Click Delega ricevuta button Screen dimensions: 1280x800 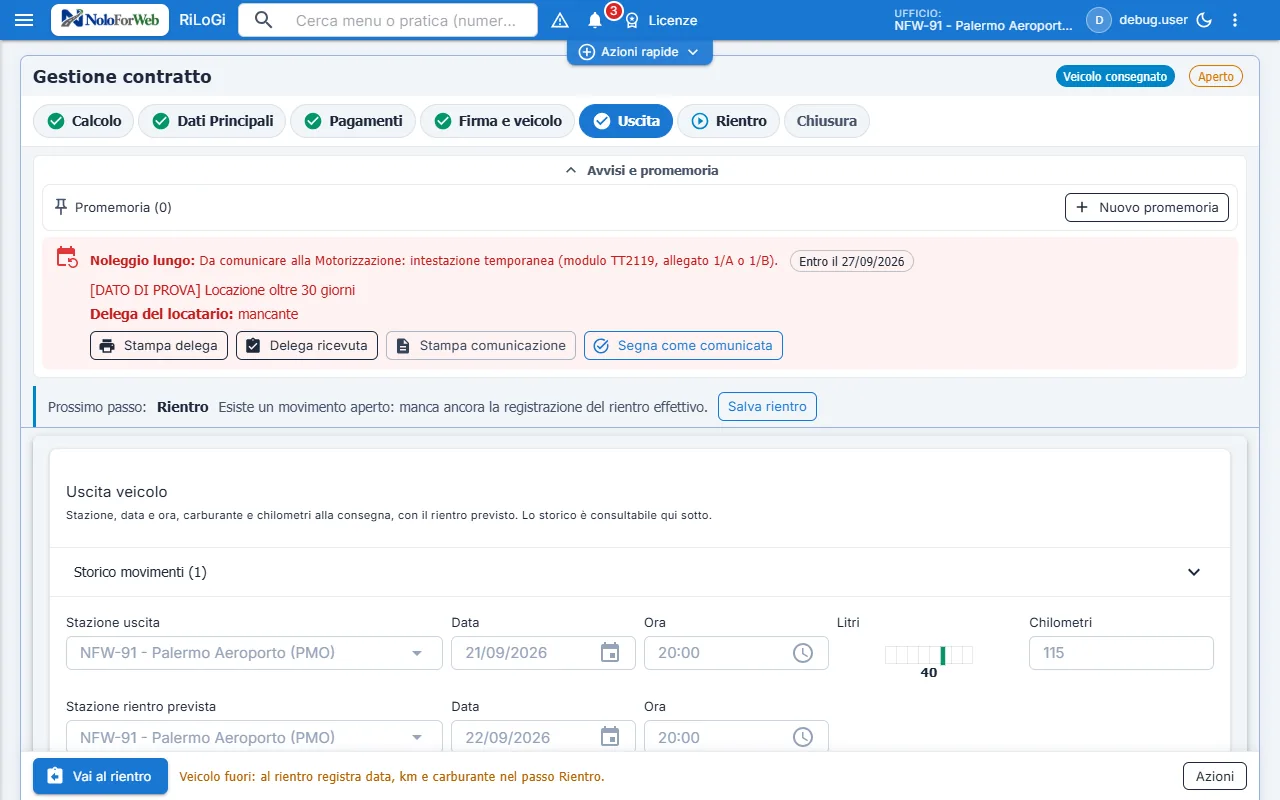(307, 345)
